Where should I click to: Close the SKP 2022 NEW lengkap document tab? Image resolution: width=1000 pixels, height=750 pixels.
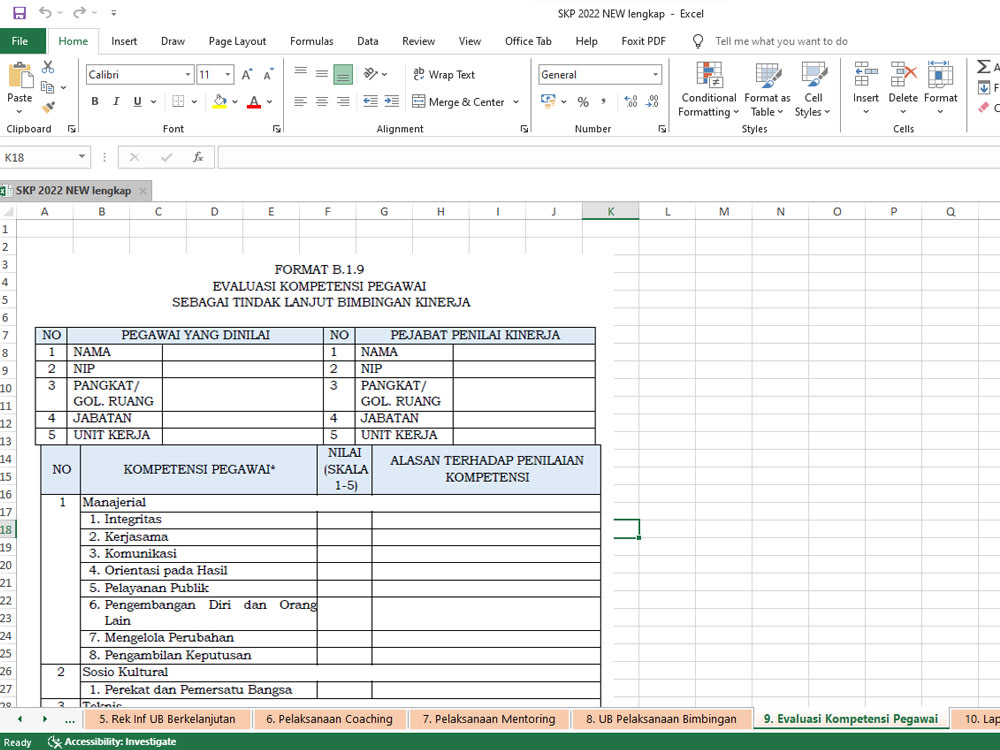point(143,191)
